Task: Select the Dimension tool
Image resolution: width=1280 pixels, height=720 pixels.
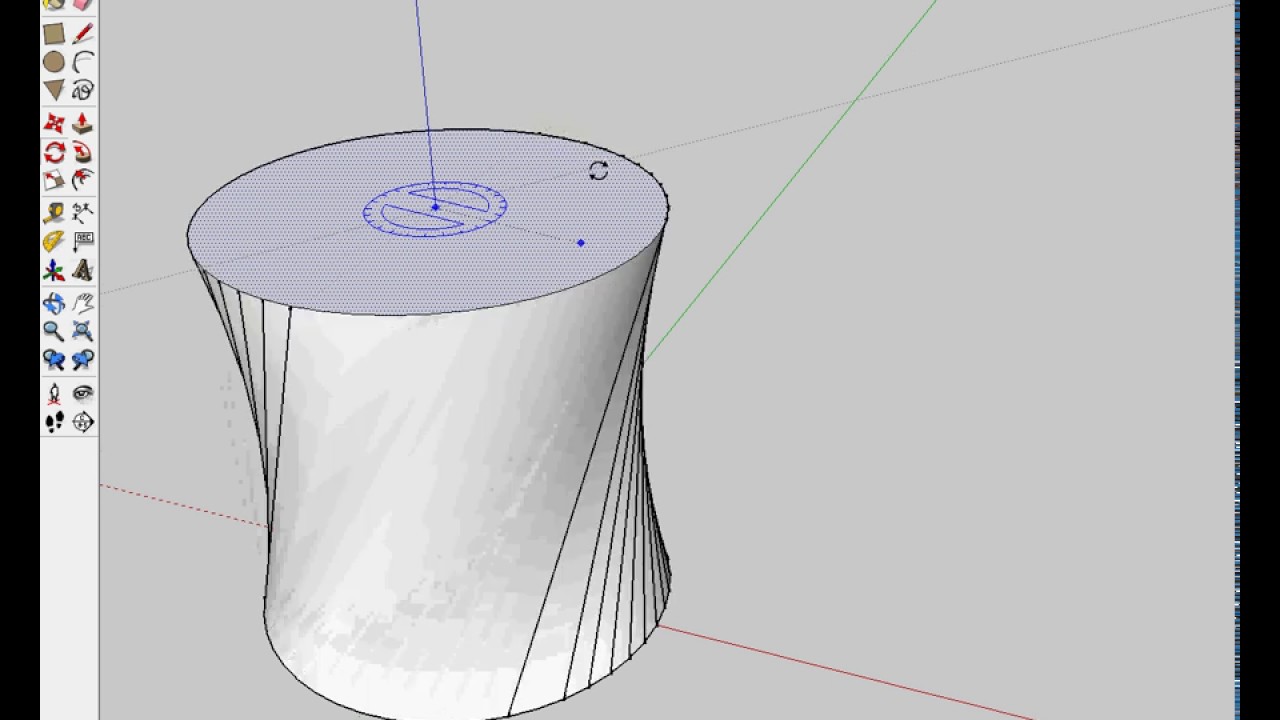Action: point(83,213)
